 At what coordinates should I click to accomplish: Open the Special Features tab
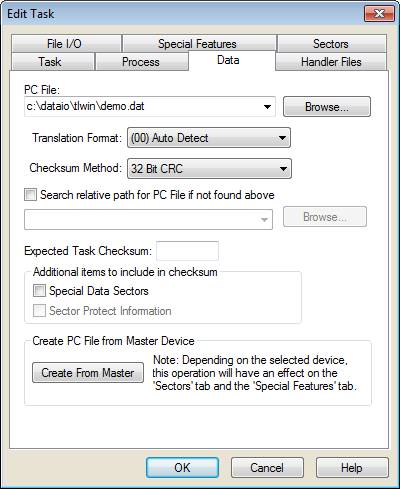[x=199, y=44]
